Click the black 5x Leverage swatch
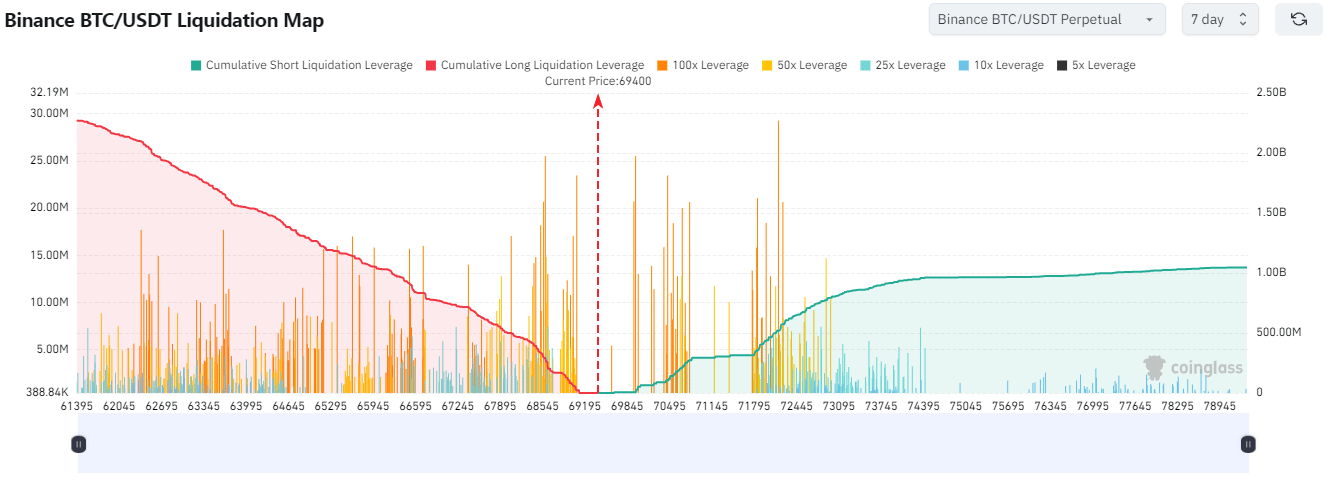The width and height of the screenshot is (1330, 484). (1063, 65)
